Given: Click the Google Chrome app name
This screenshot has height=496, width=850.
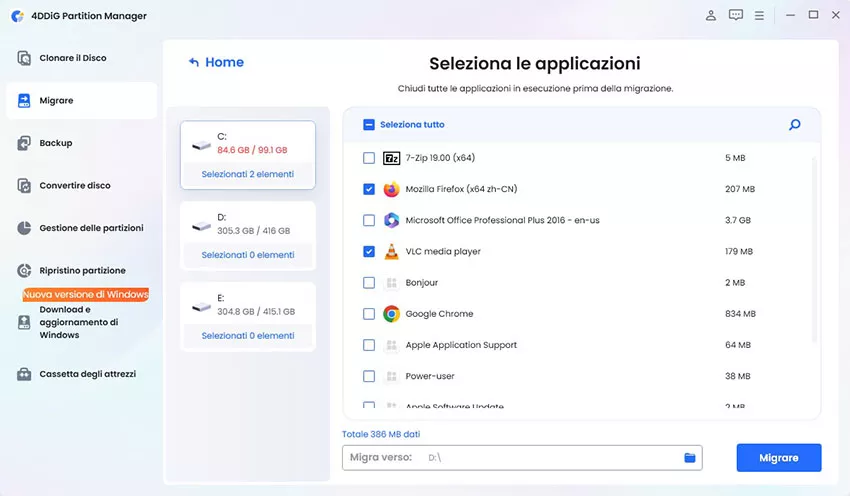Looking at the screenshot, I should point(439,314).
